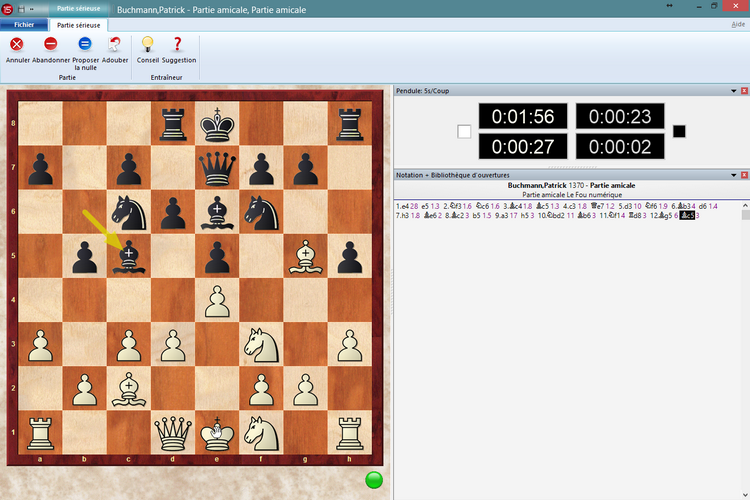Image resolution: width=750 pixels, height=500 pixels.
Task: Click the Adouber icon
Action: point(114,44)
